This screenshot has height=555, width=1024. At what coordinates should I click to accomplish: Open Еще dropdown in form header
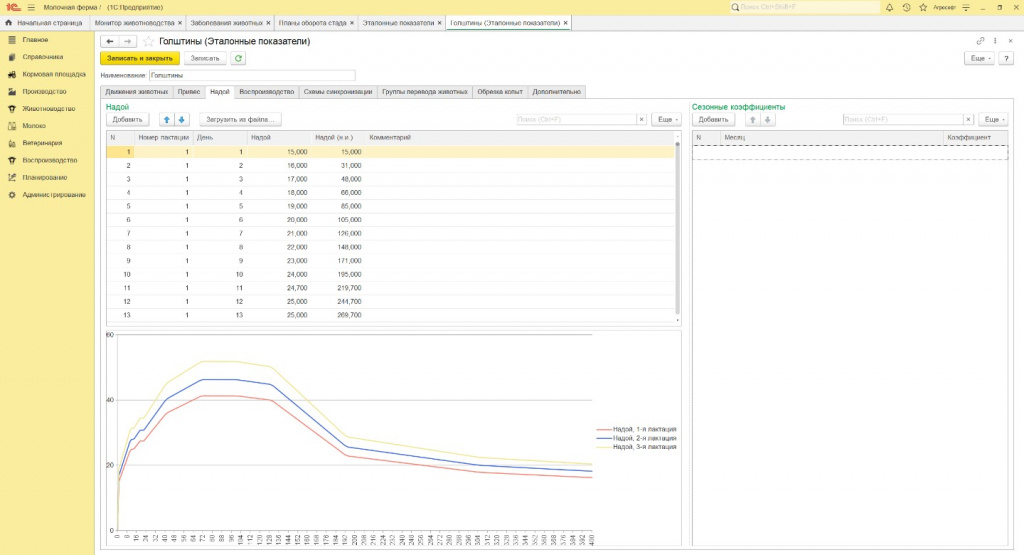click(x=978, y=59)
